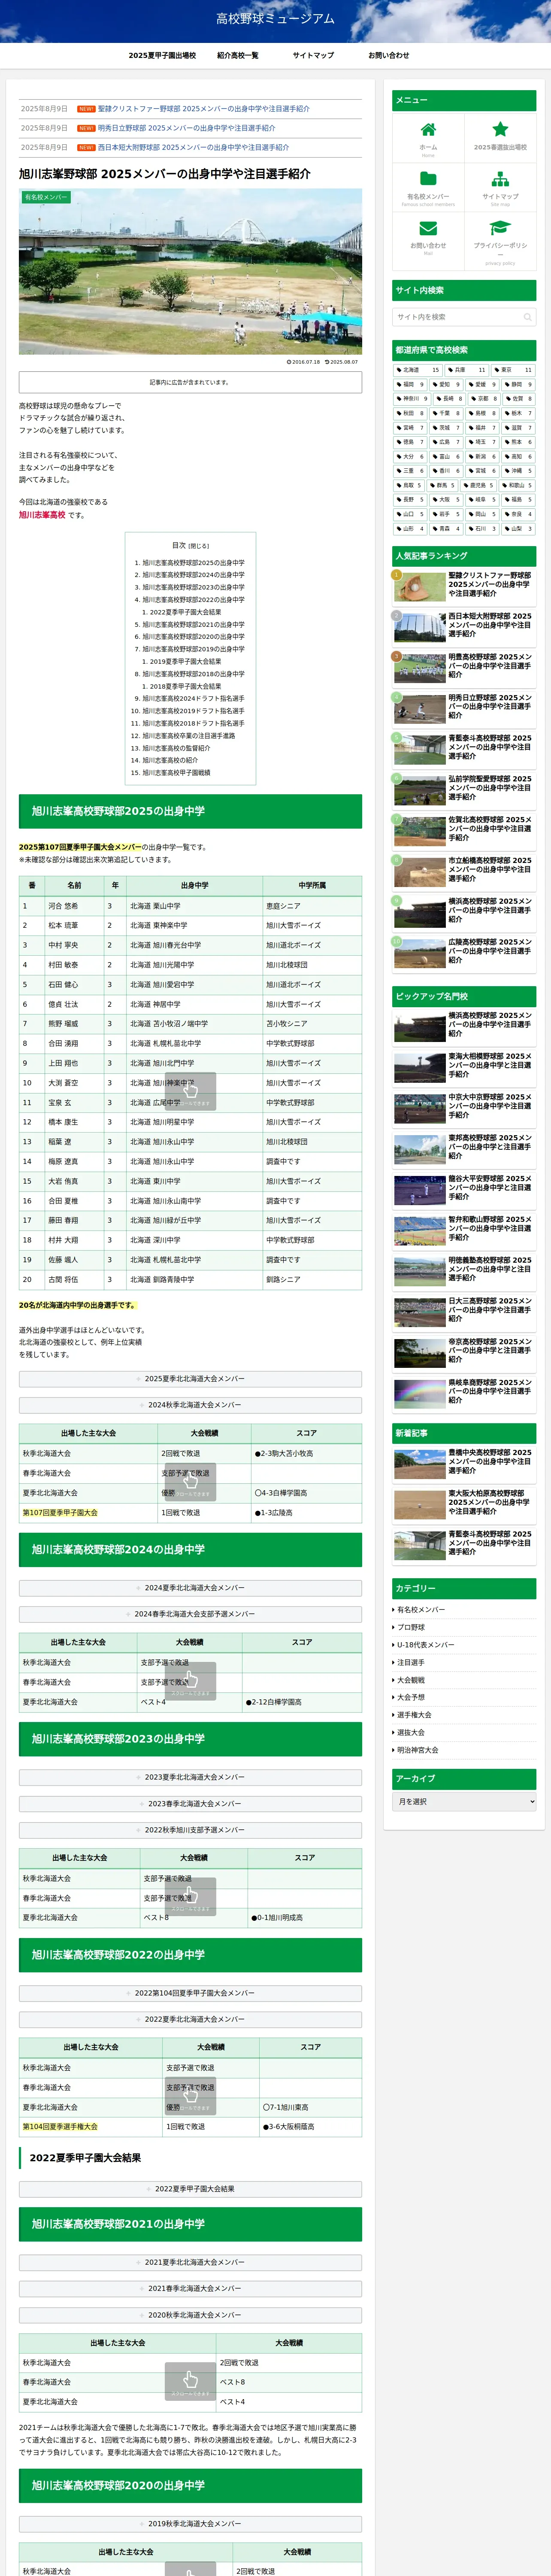The image size is (551, 2576).
Task: Open 紹介高校一覧 in top navigation
Action: (x=238, y=55)
